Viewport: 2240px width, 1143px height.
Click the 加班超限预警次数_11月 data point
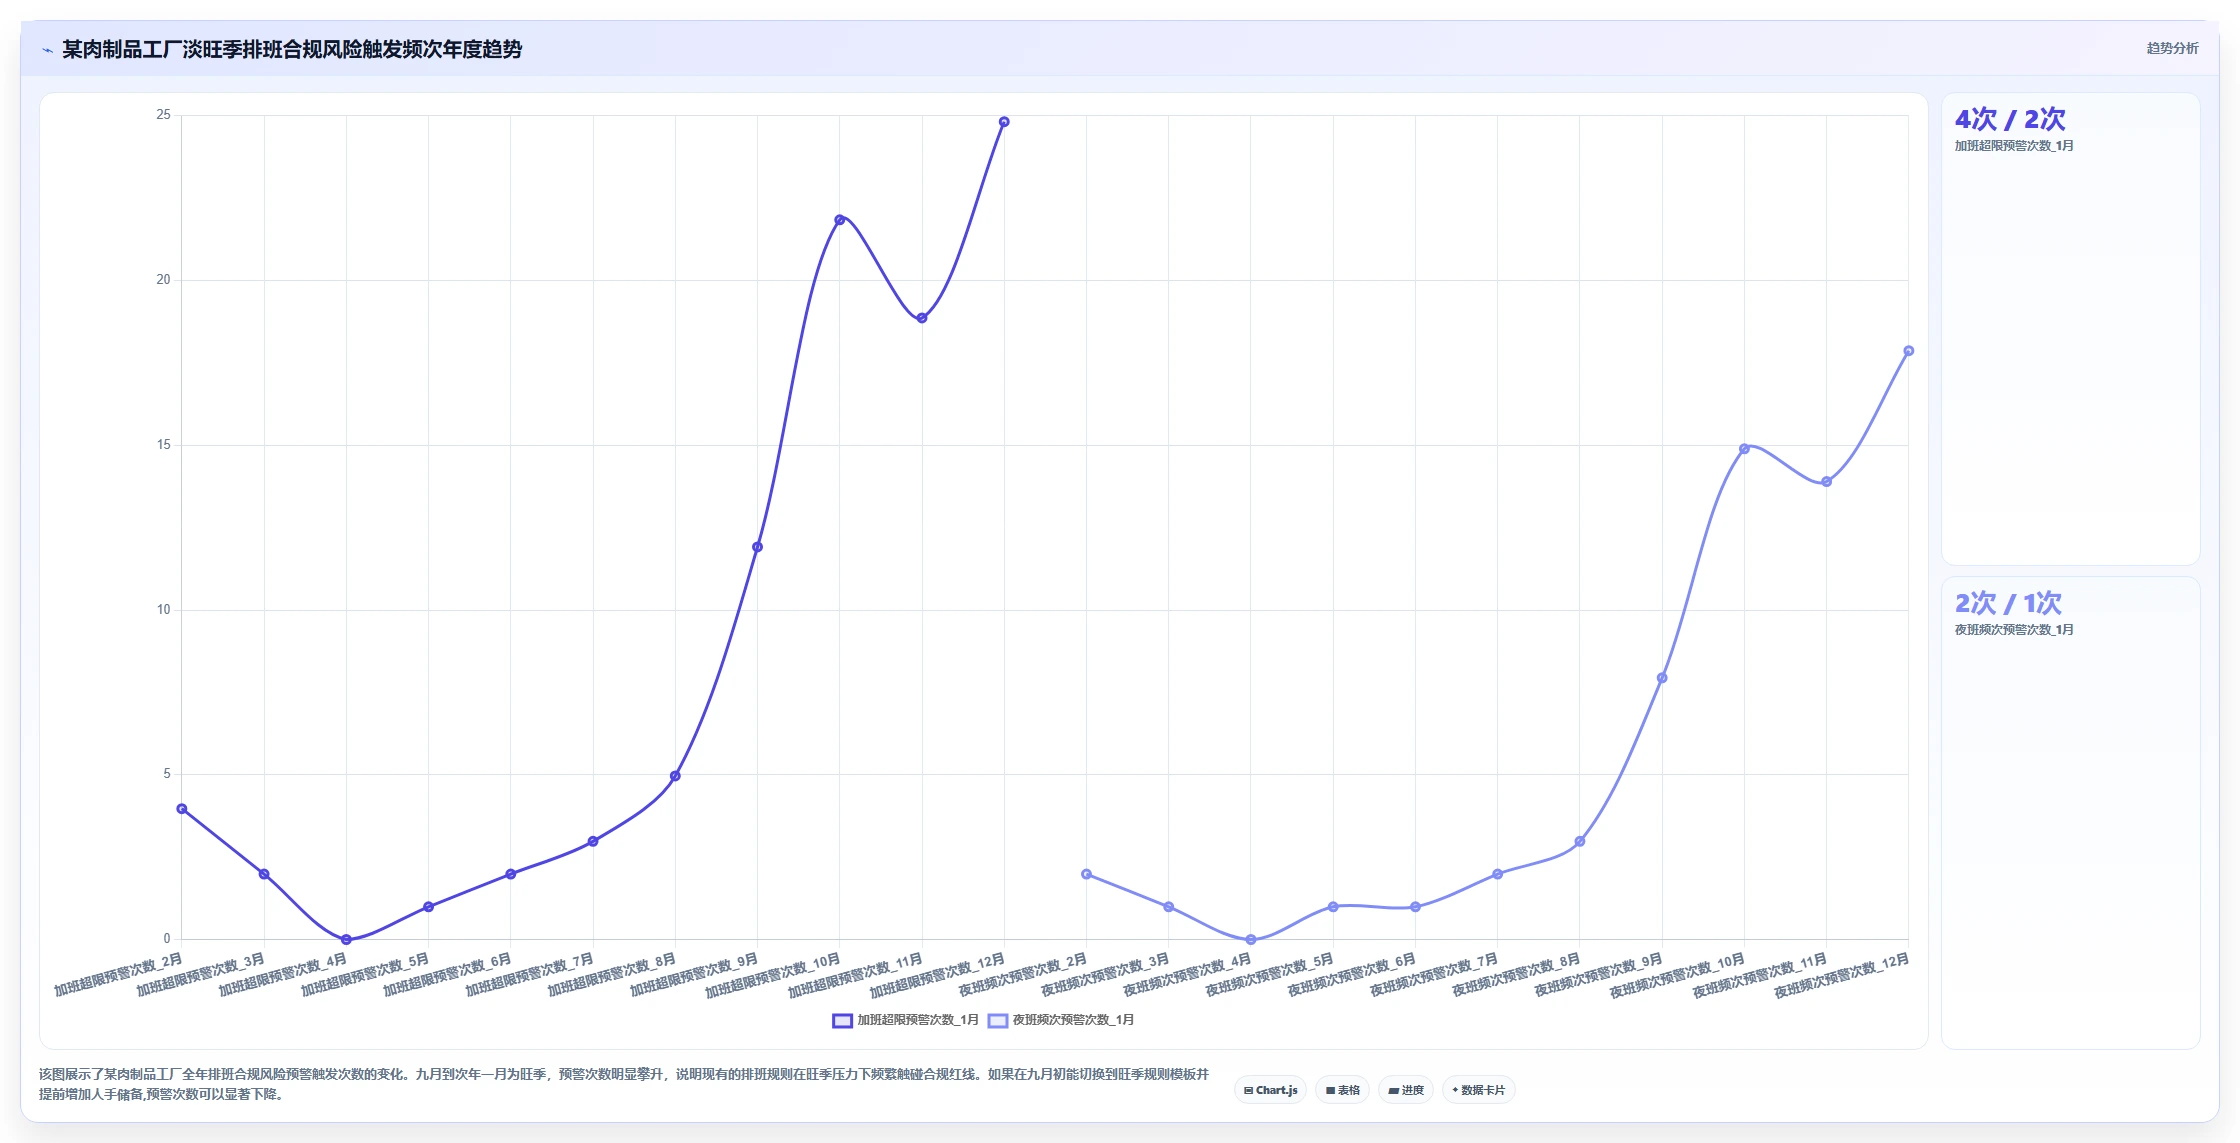click(x=922, y=318)
